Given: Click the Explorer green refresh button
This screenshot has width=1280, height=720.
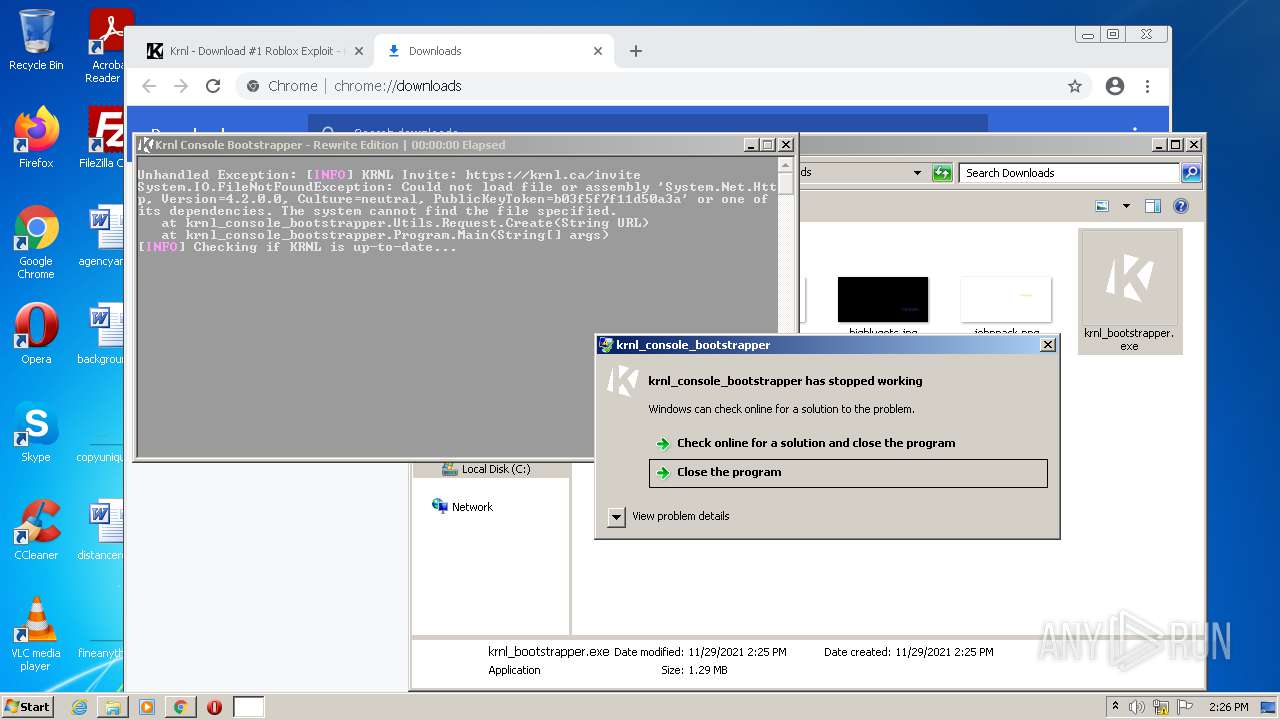Looking at the screenshot, I should point(942,173).
